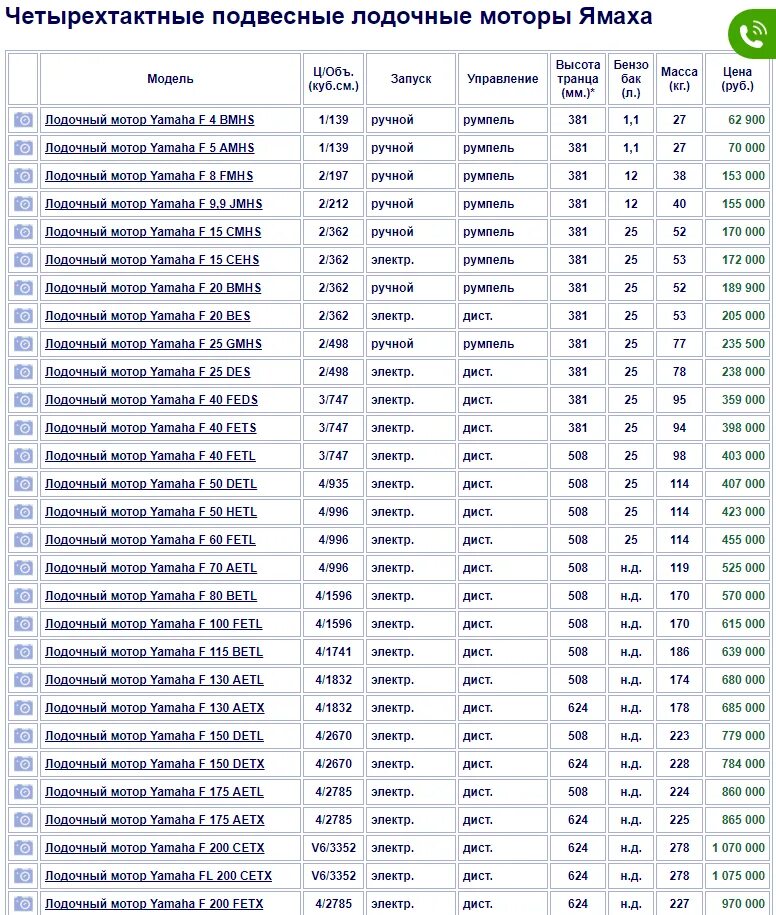Open photo icon for Yamaha F 50 DETL
This screenshot has width=776, height=915.
coord(23,484)
